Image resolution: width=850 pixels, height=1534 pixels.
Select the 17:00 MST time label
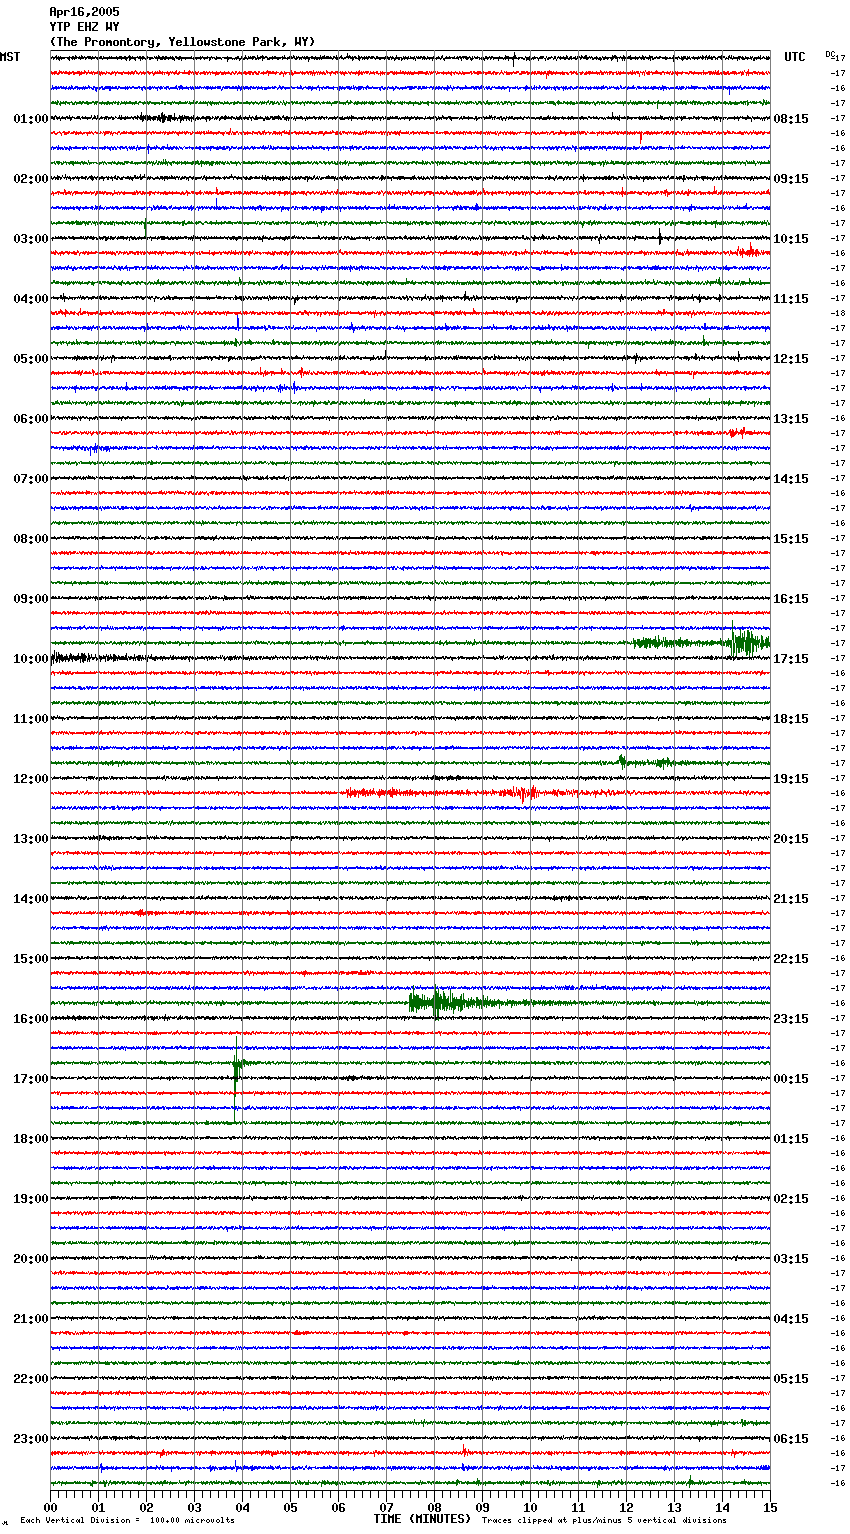point(31,1079)
